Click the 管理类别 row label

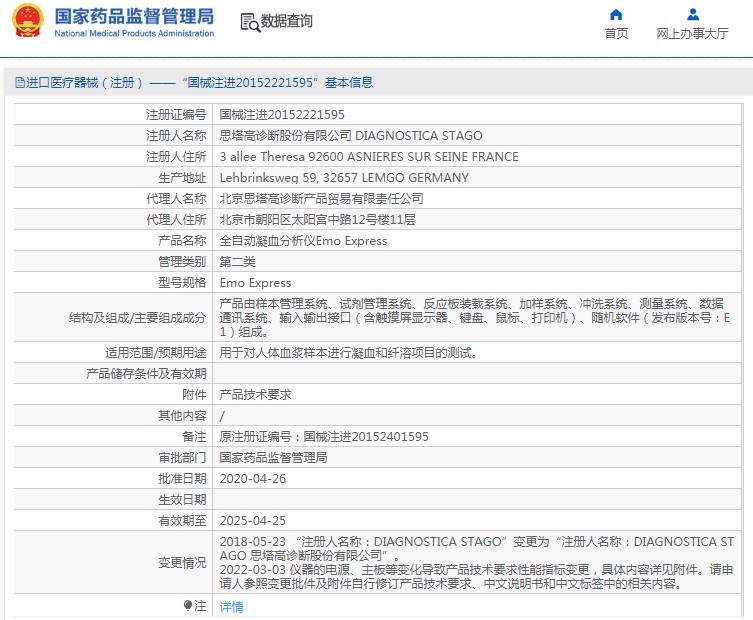tap(182, 262)
